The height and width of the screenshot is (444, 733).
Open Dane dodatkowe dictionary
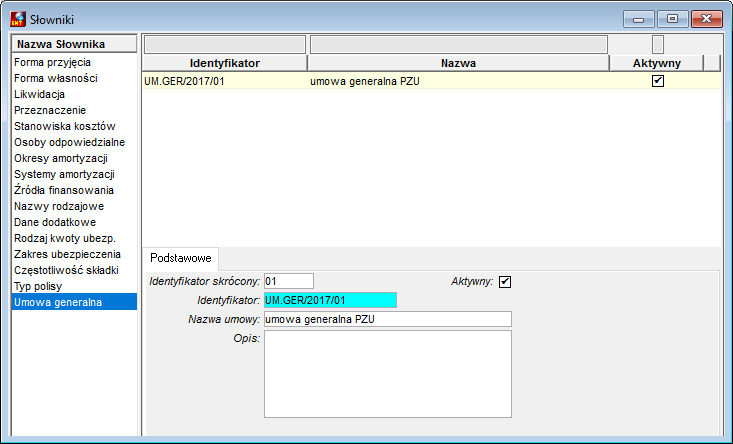pyautogui.click(x=55, y=222)
